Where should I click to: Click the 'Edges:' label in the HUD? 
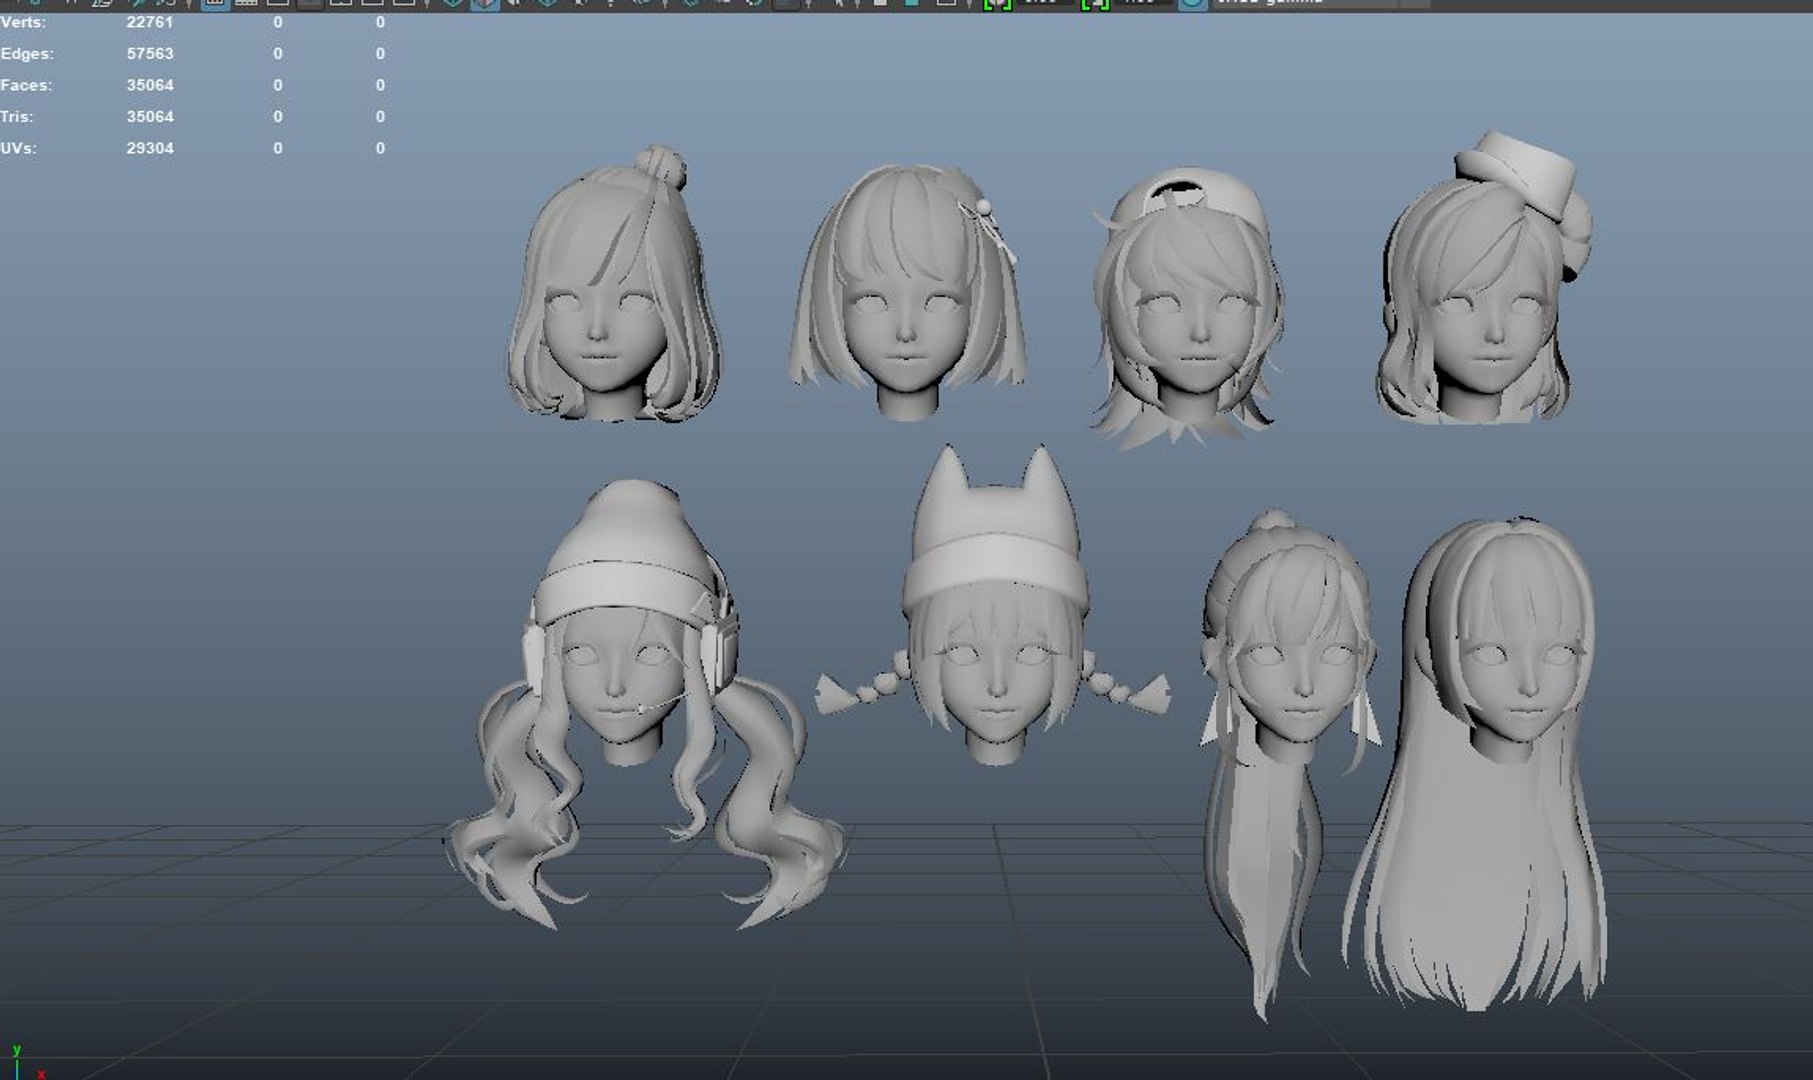(27, 54)
